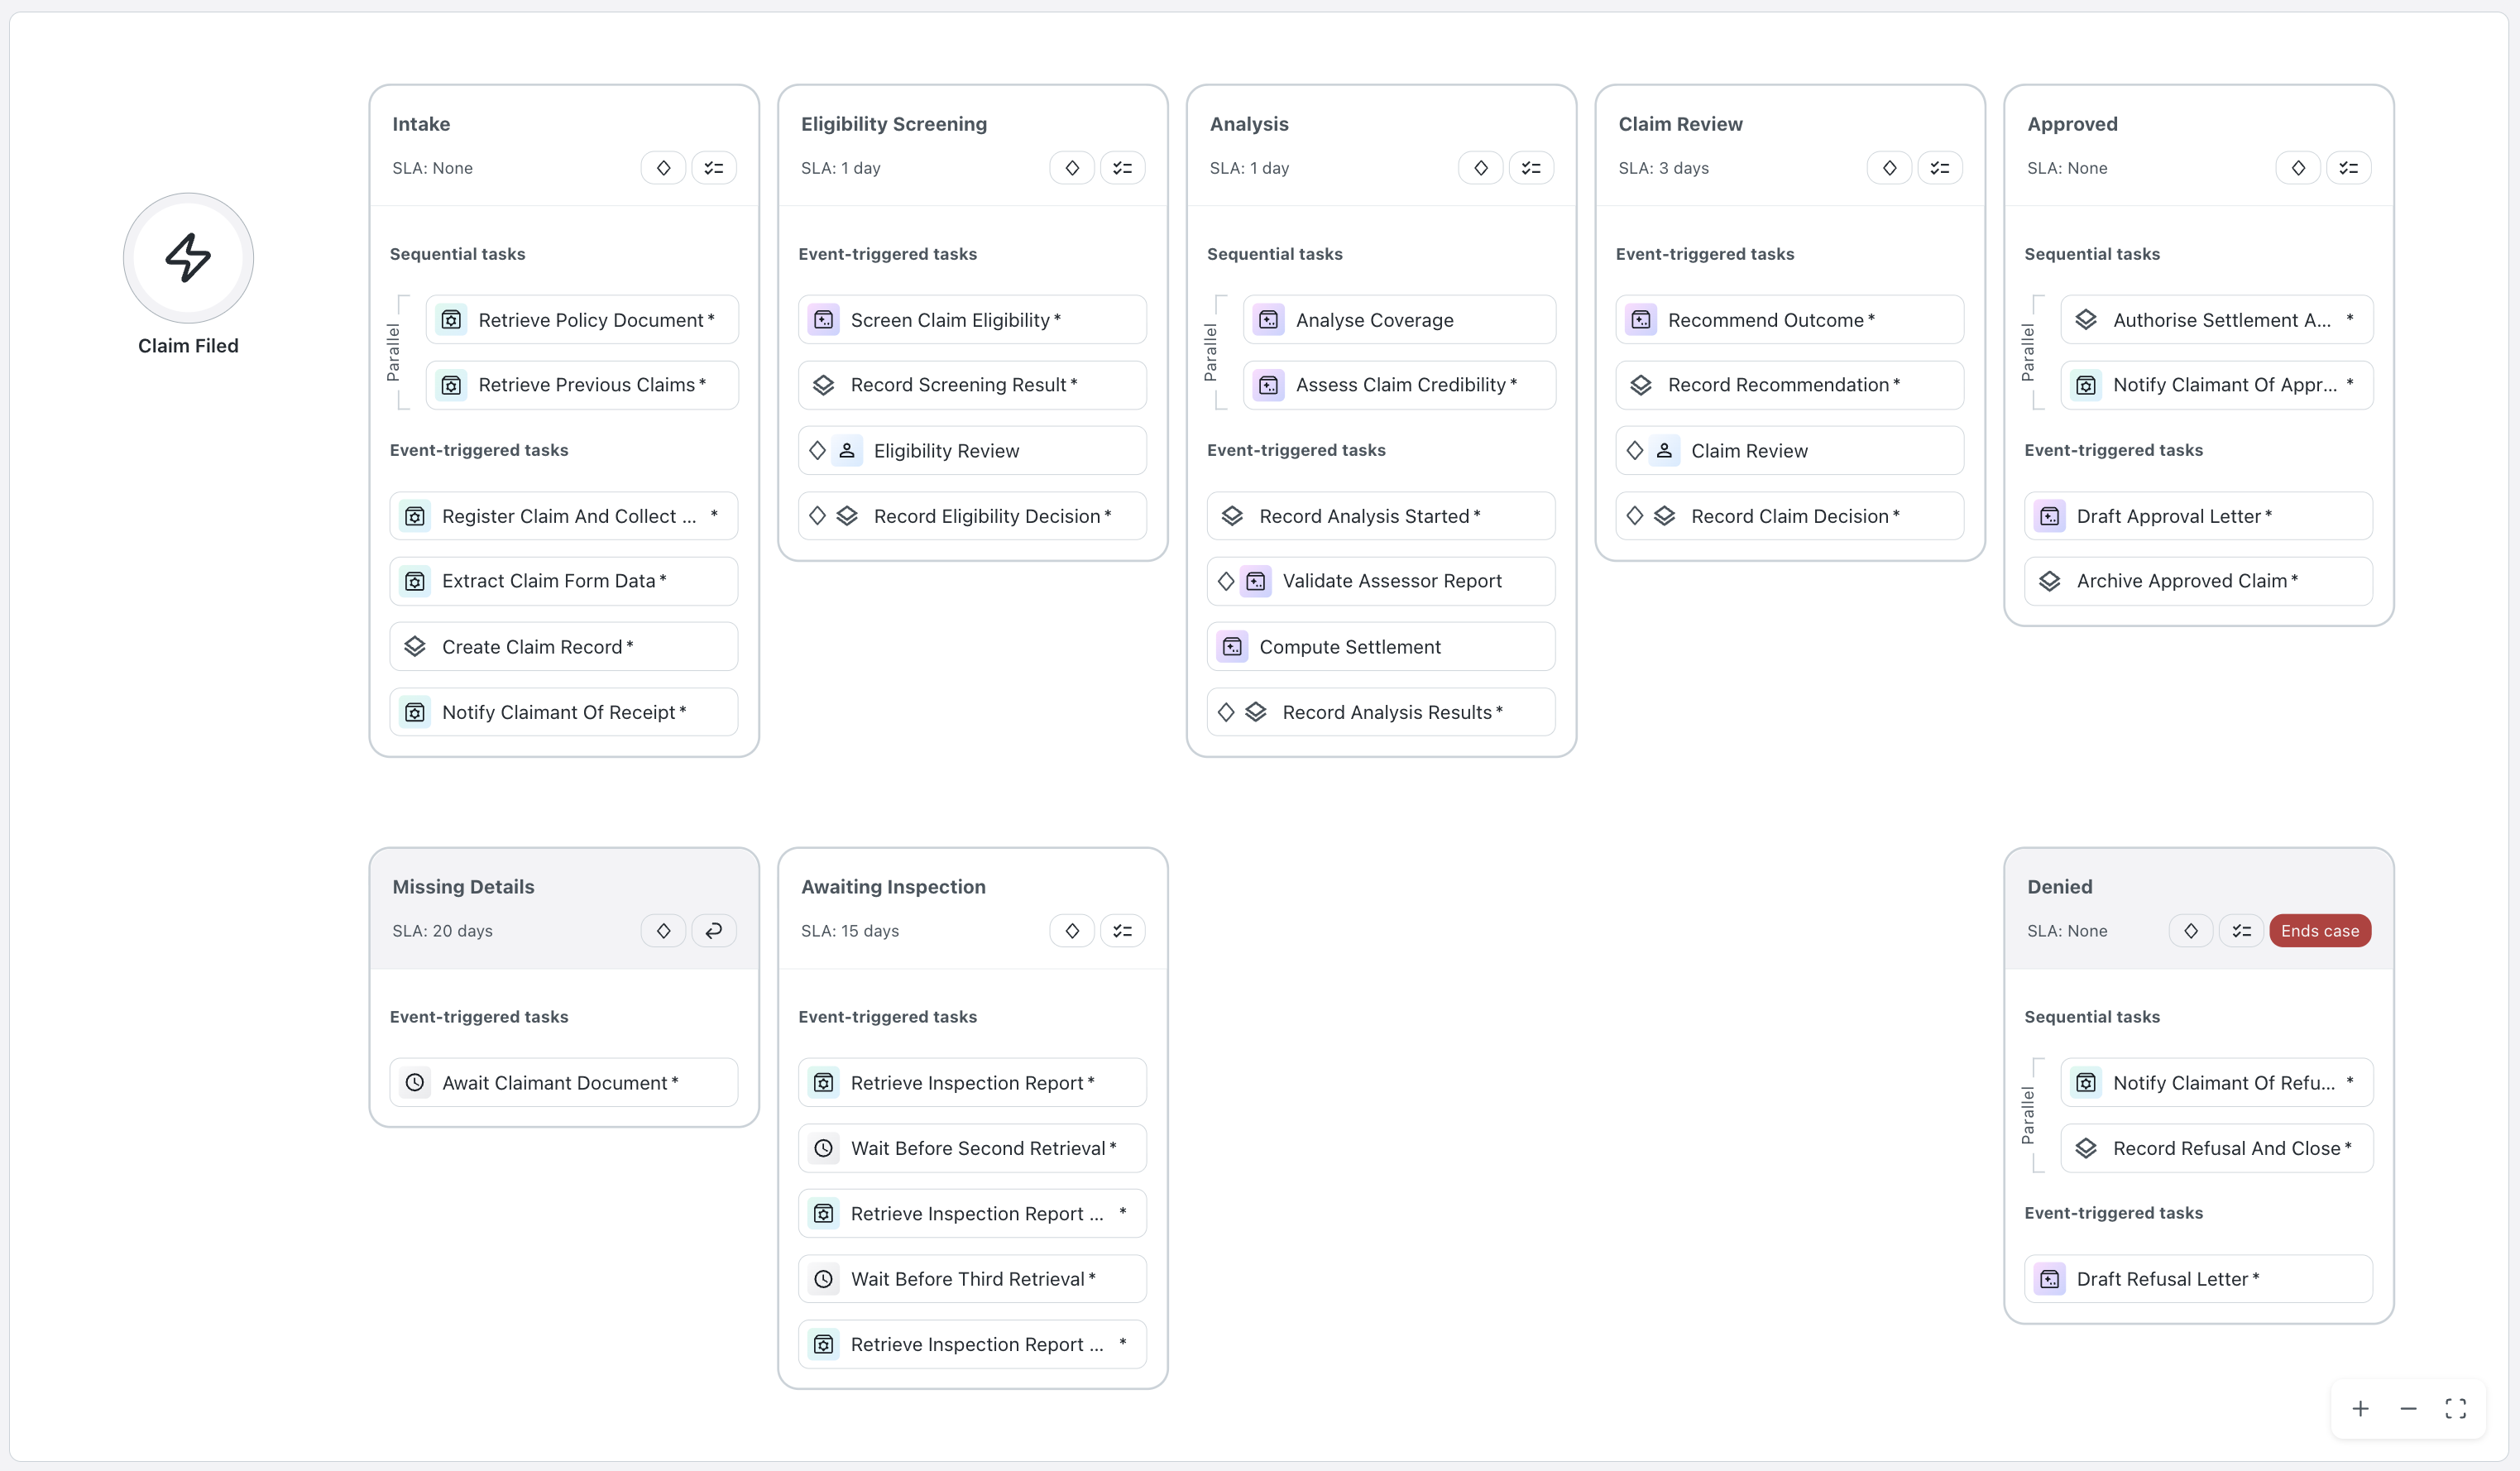
Task: Click the Approved stage diamond icon
Action: tap(2299, 168)
